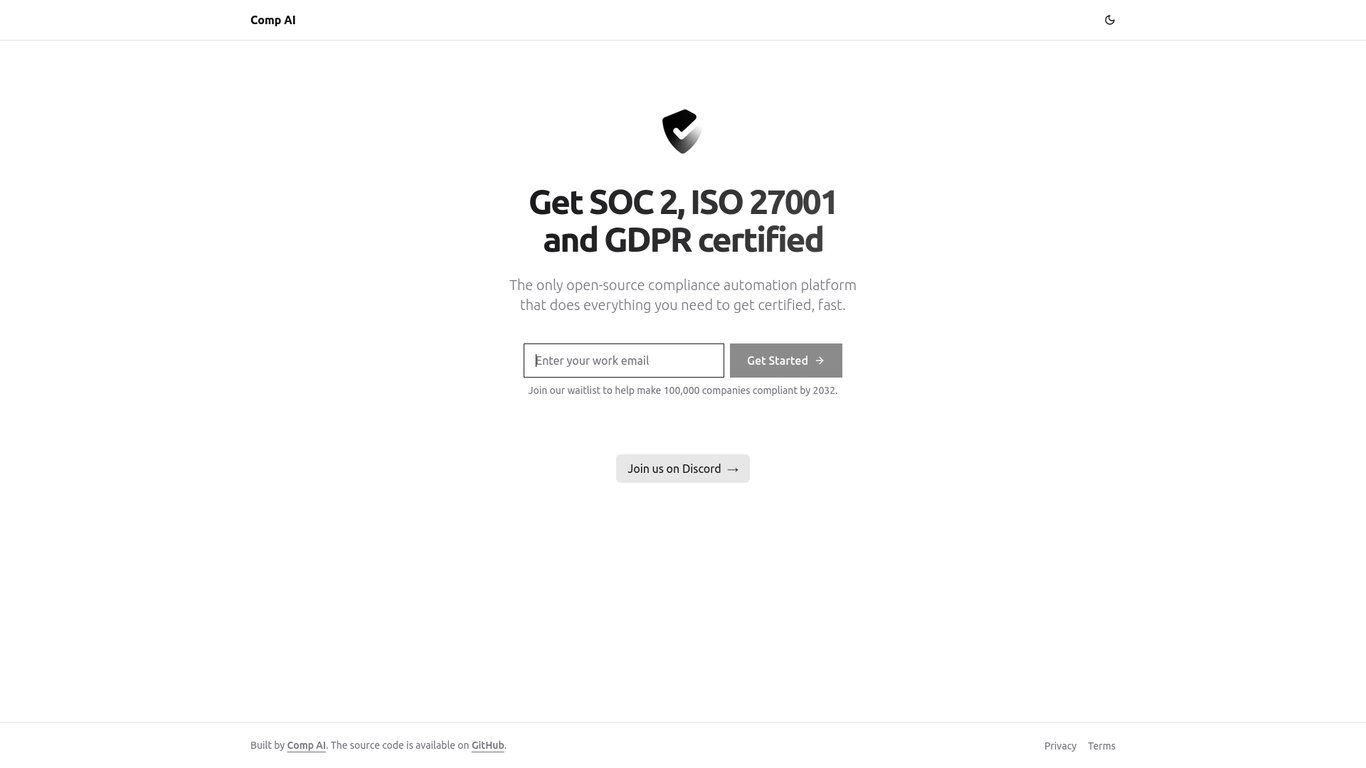Click the open-source compliance automation subtitle line
Viewport: 1366px width, 768px height.
click(x=683, y=285)
